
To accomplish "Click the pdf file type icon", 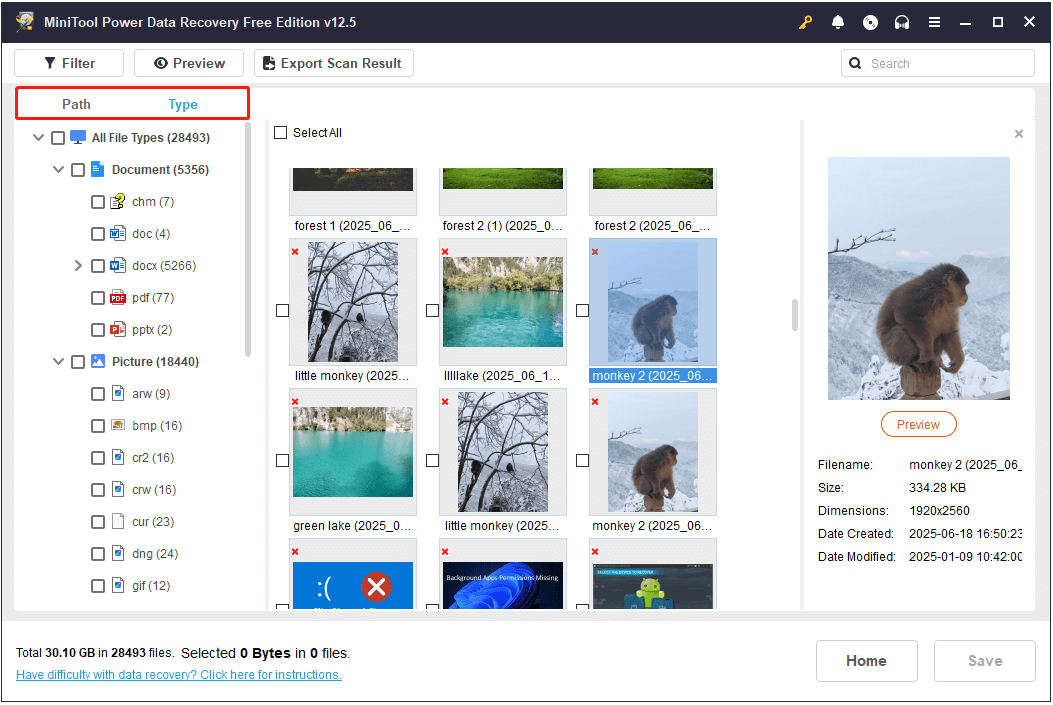I will (x=118, y=298).
